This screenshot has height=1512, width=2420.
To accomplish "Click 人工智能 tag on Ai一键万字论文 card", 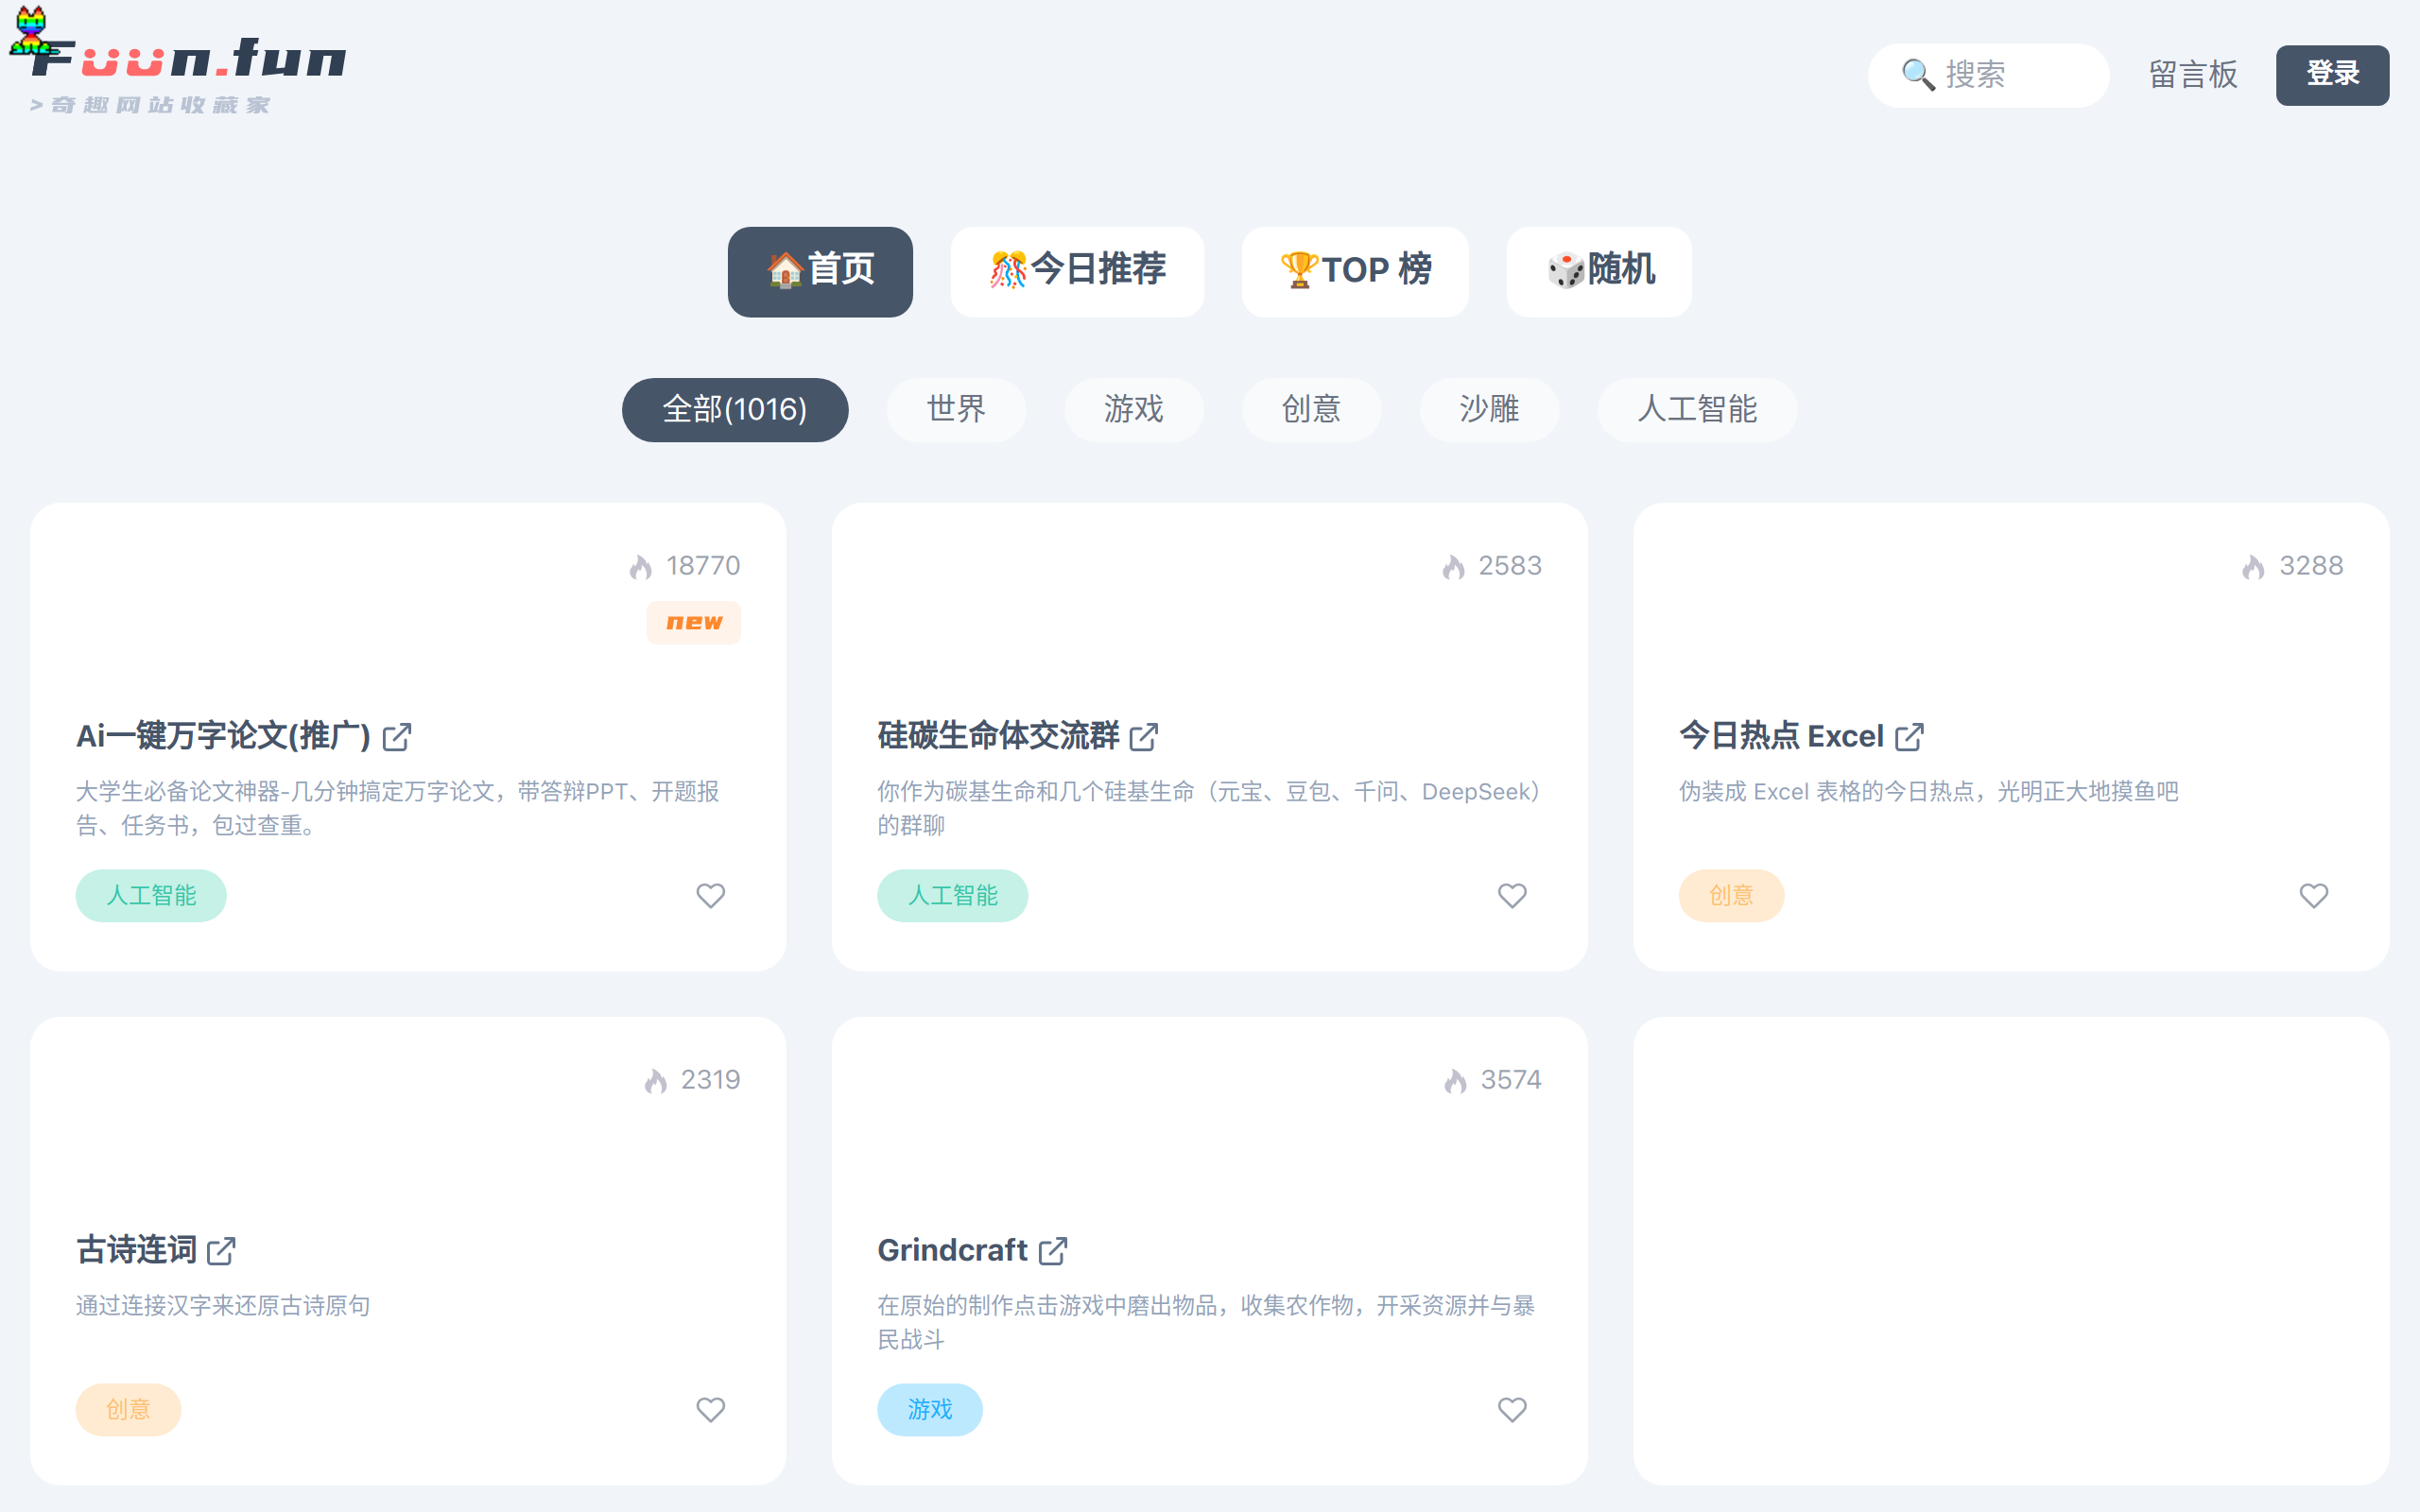I will (151, 895).
